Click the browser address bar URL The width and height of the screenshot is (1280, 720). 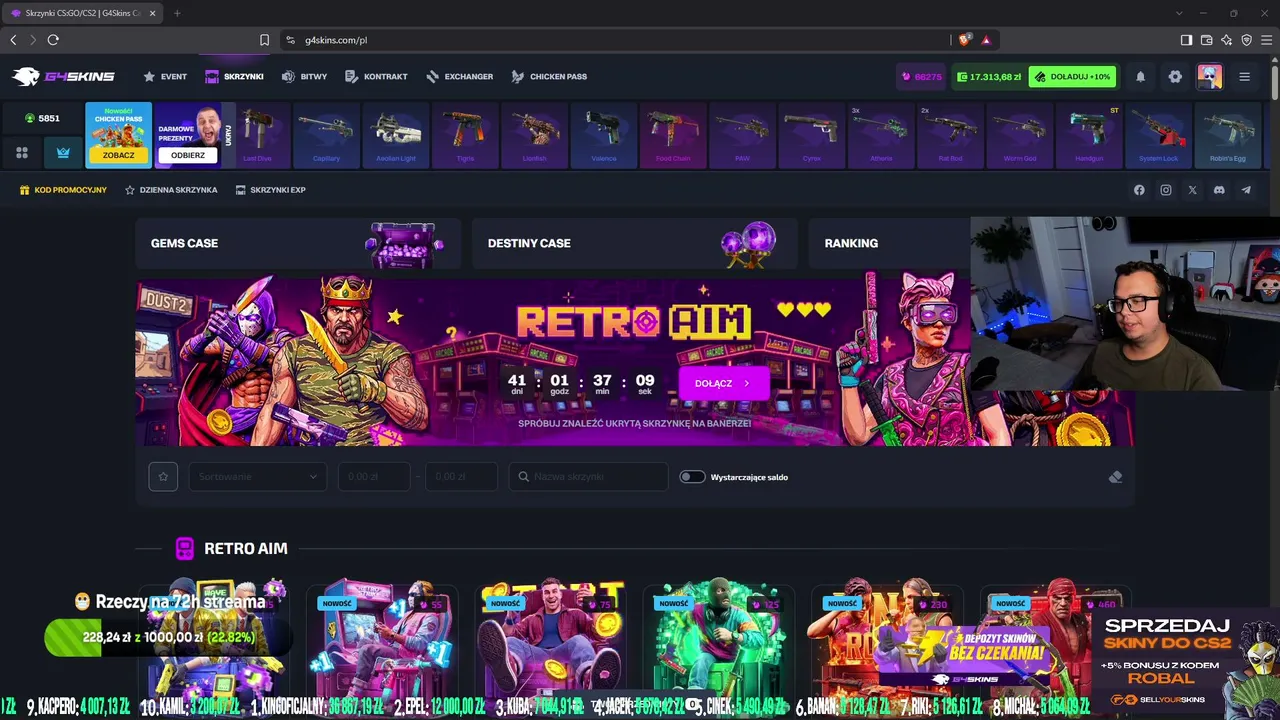(x=335, y=40)
